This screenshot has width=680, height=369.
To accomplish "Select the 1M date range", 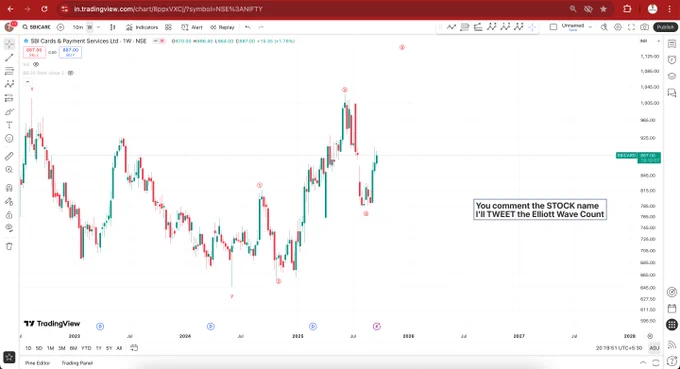I will 50,348.
